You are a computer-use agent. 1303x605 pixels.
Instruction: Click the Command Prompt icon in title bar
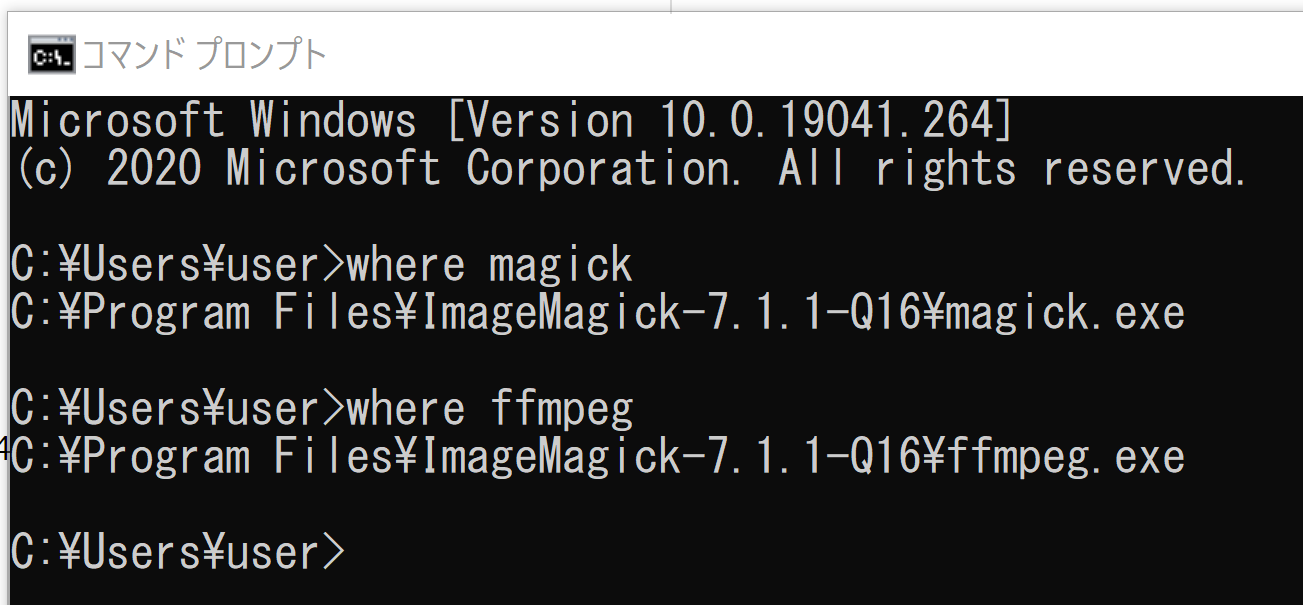pos(50,55)
